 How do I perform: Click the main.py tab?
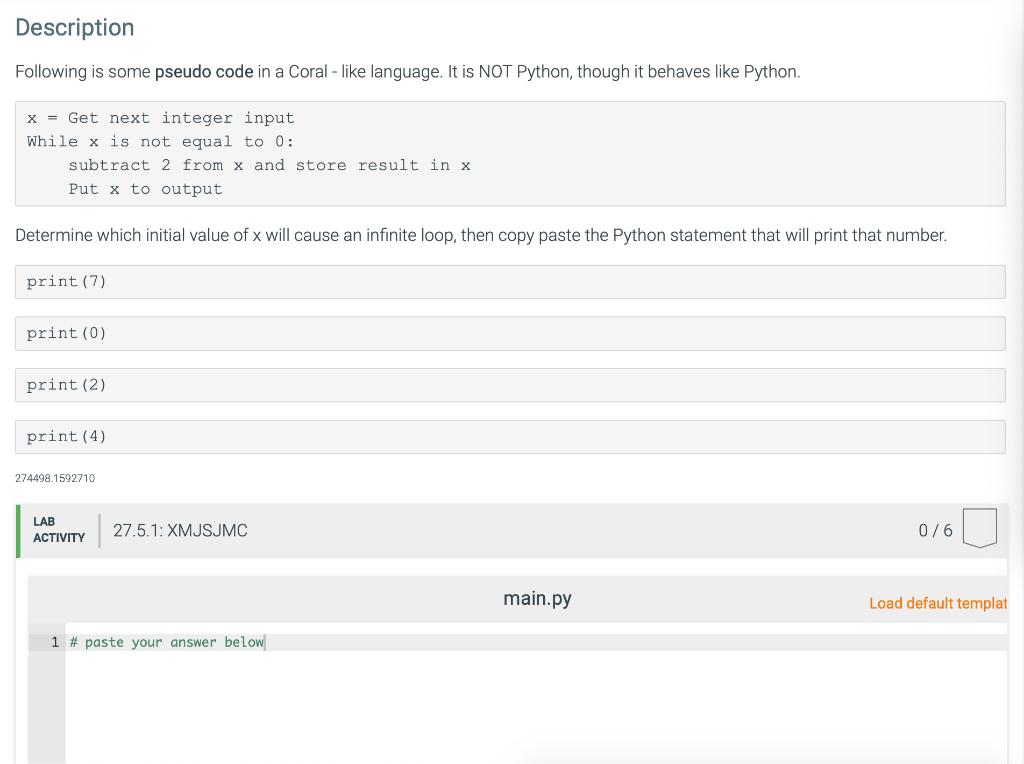(x=536, y=598)
